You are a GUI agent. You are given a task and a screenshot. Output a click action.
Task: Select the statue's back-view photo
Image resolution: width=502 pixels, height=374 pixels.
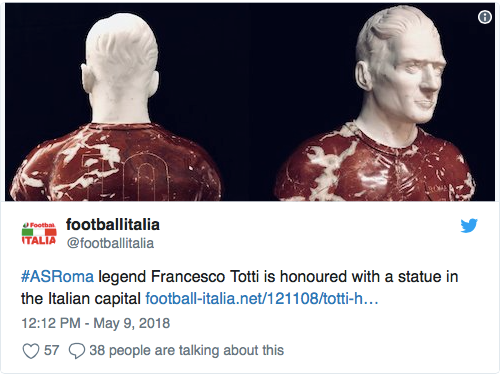[x=117, y=107]
